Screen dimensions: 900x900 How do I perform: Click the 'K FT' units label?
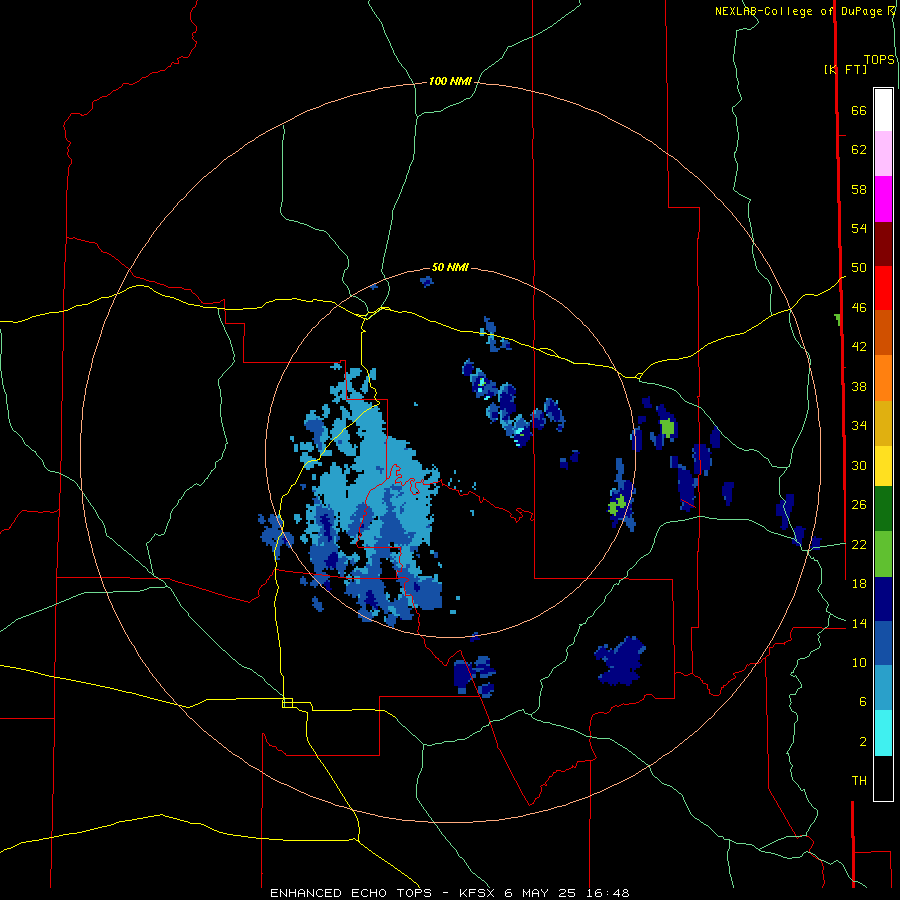845,69
